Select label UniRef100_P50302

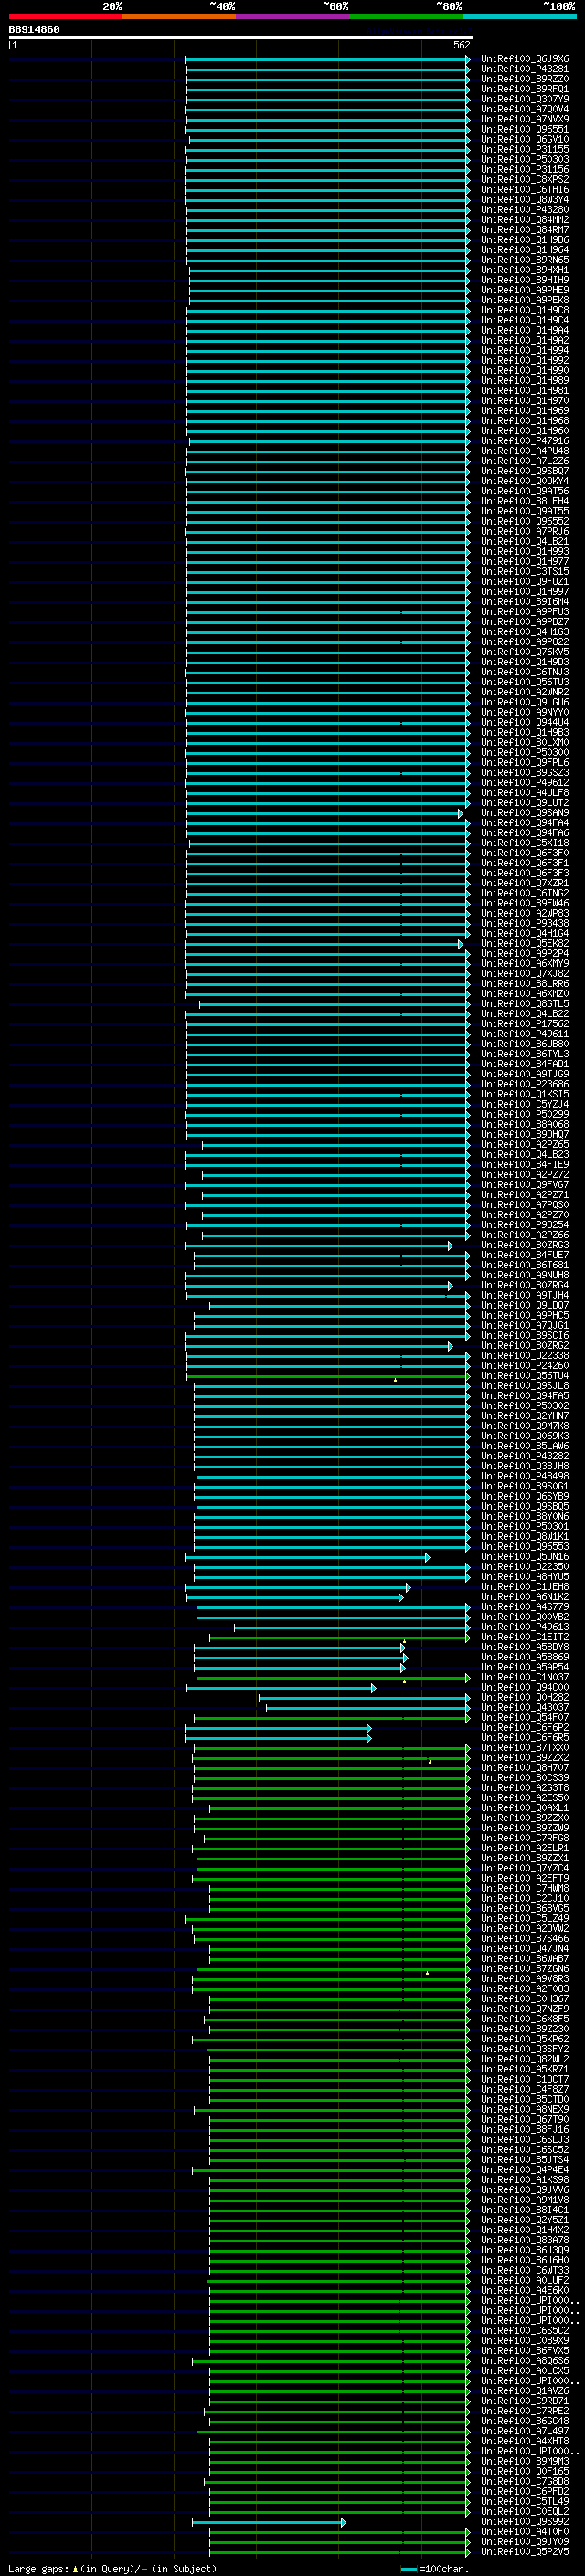(x=525, y=1406)
